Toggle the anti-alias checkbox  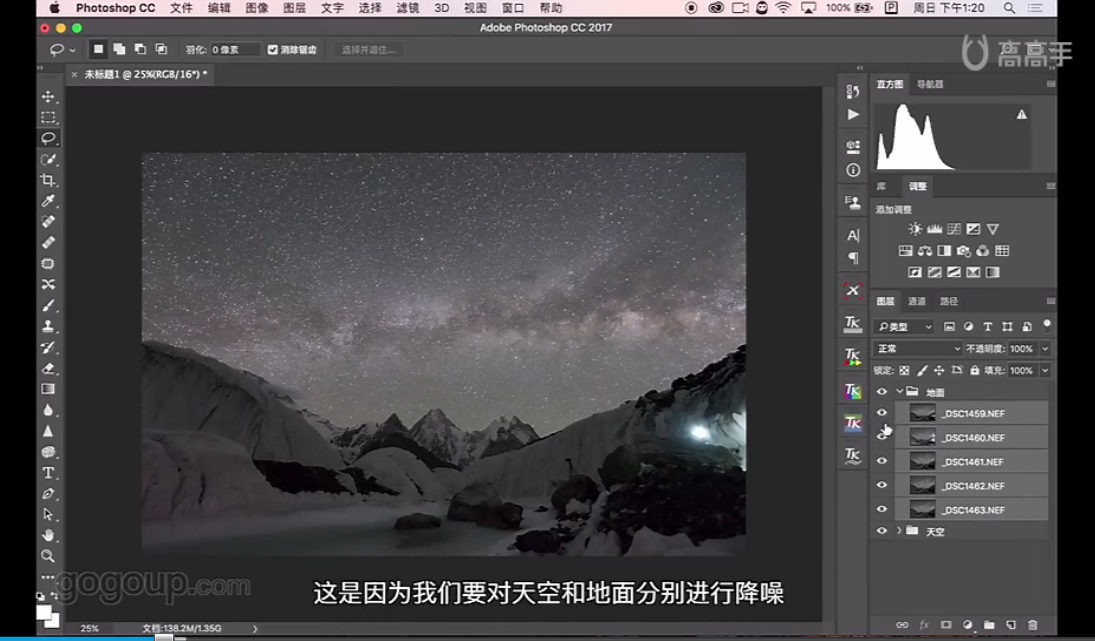click(273, 50)
